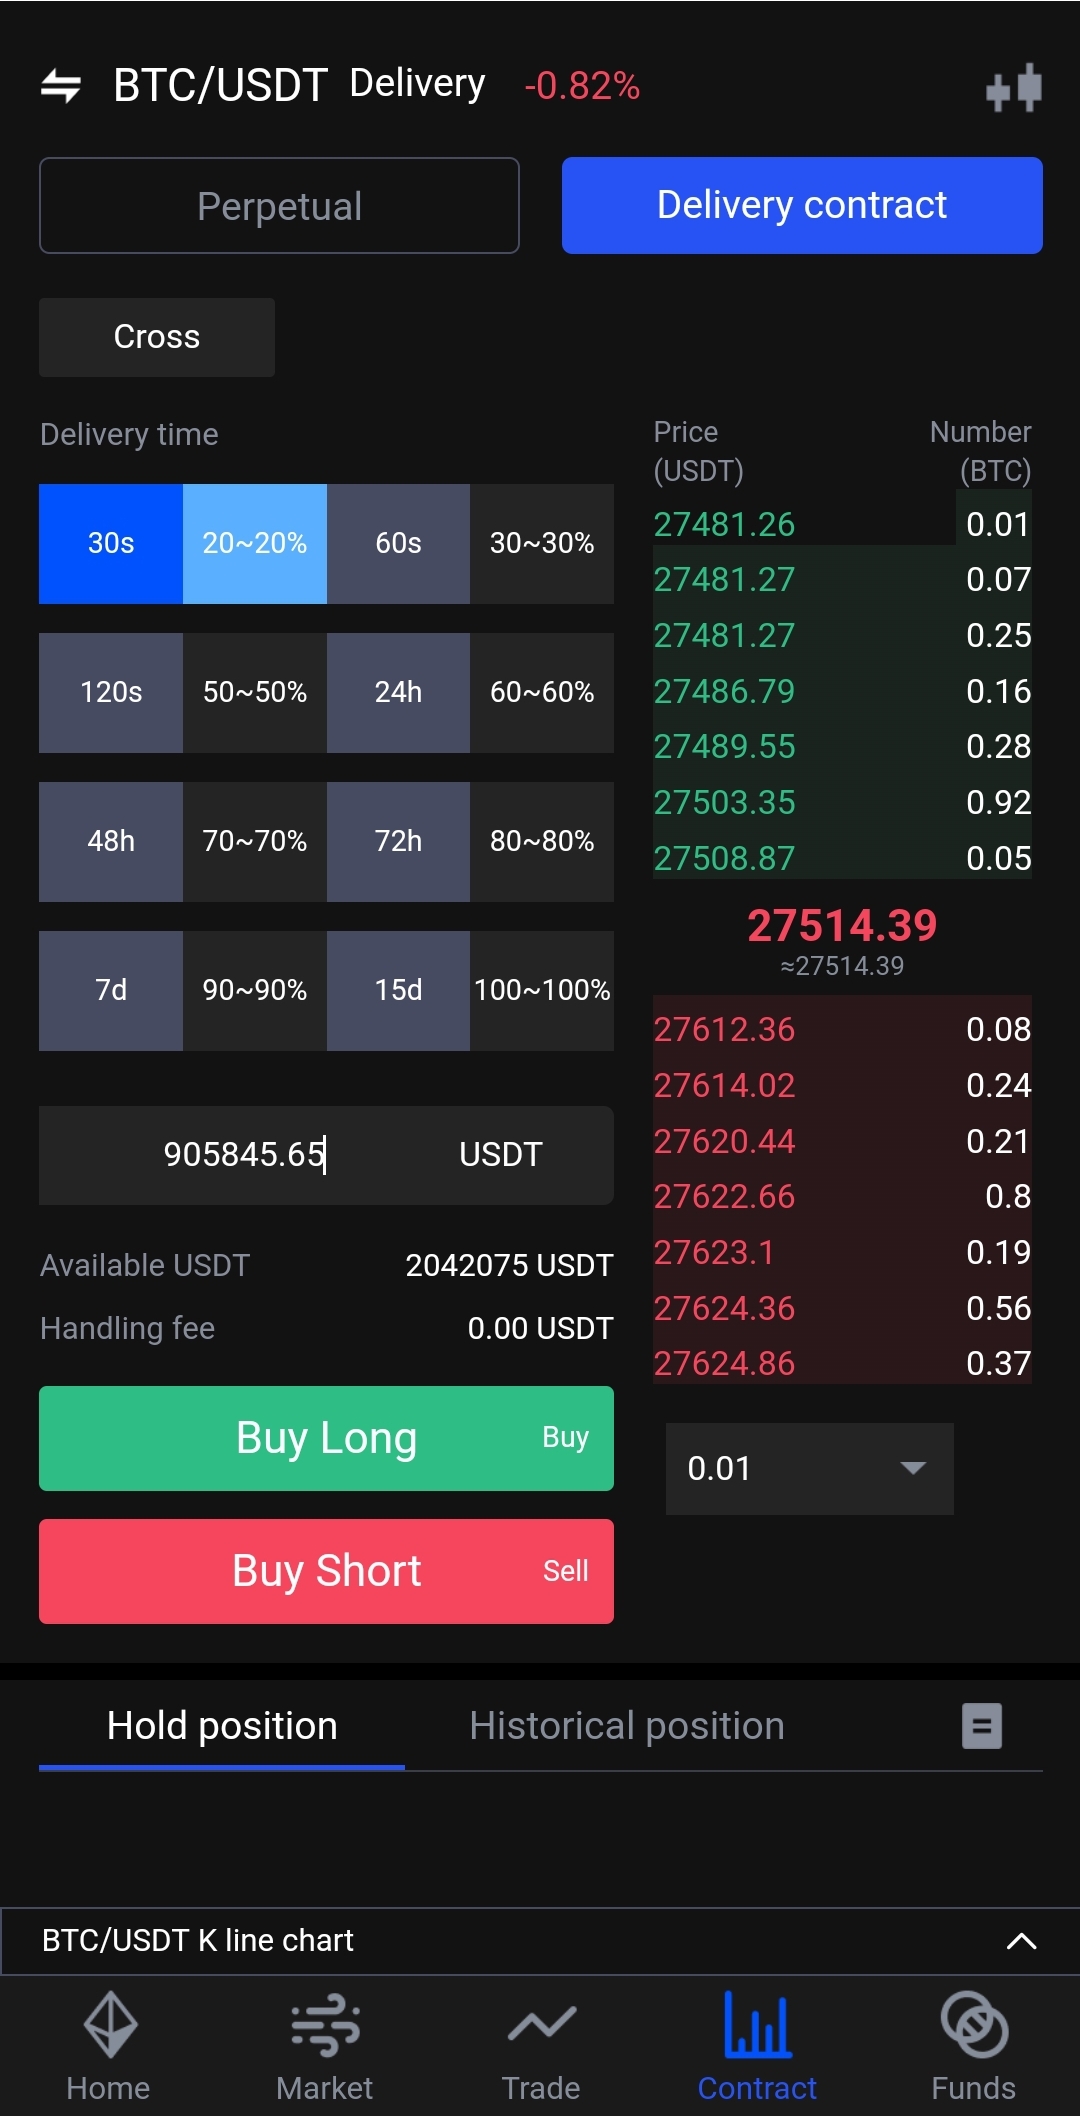Viewport: 1080px width, 2116px height.
Task: Select the 24h delivery time option
Action: point(398,692)
